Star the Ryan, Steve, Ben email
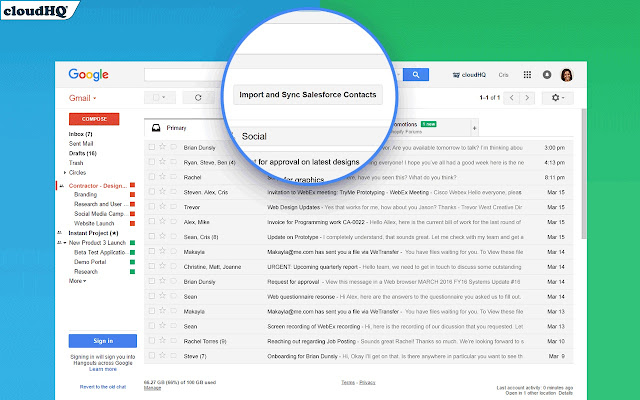Image resolution: width=640 pixels, height=400 pixels. (162, 162)
